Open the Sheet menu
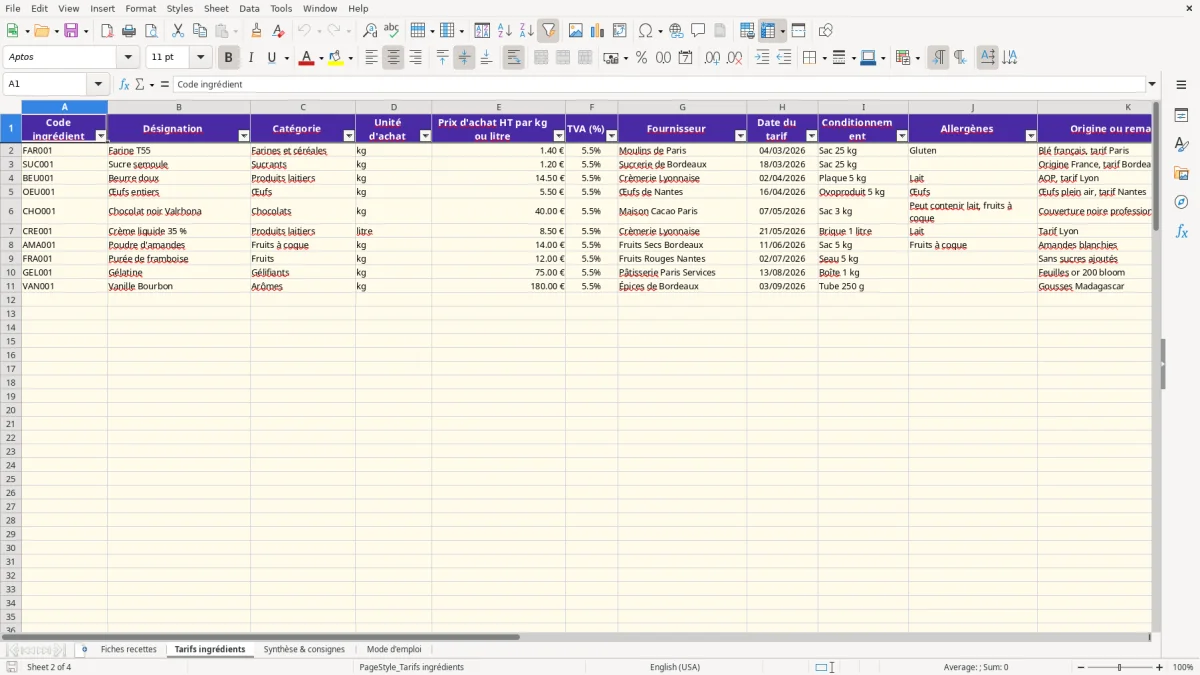This screenshot has height=675, width=1200. tap(216, 8)
